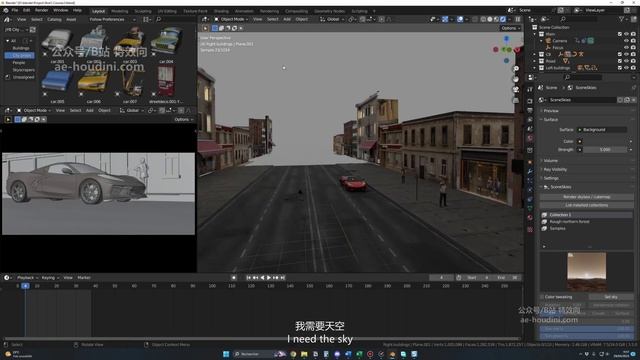Switch to the Modeling workspace tab

[120, 11]
